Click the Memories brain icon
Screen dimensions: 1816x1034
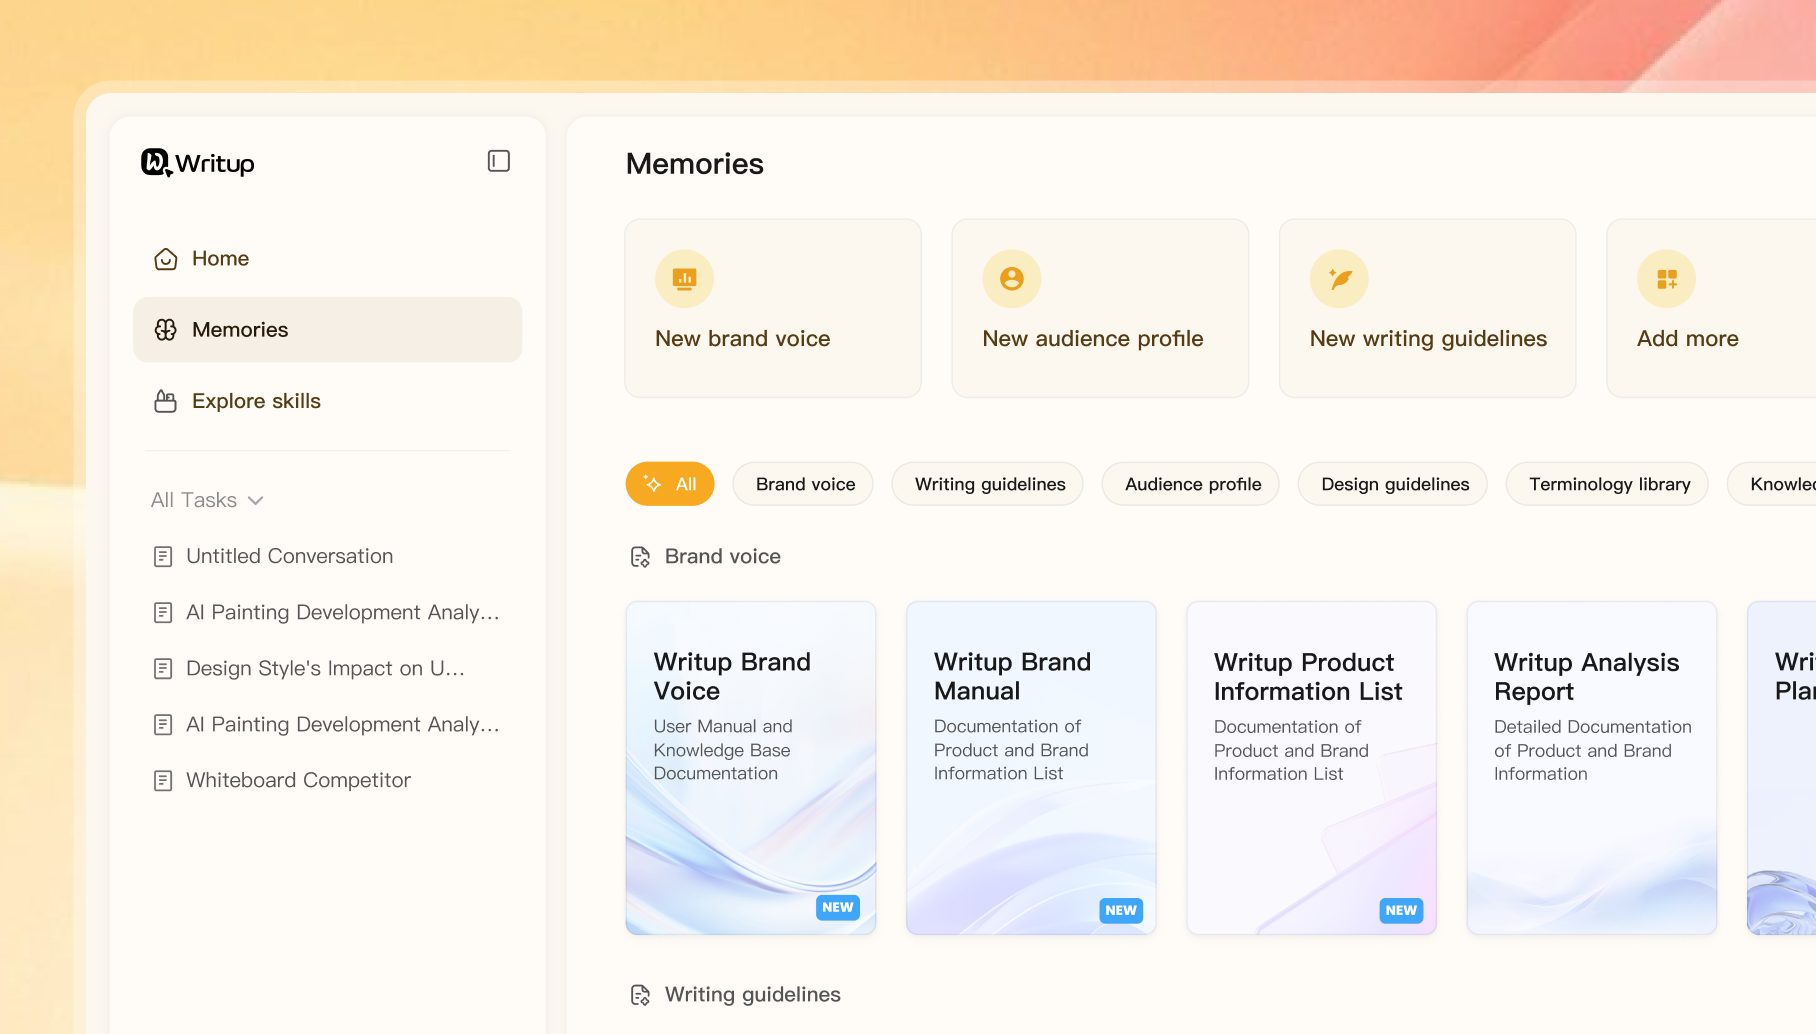pyautogui.click(x=166, y=330)
